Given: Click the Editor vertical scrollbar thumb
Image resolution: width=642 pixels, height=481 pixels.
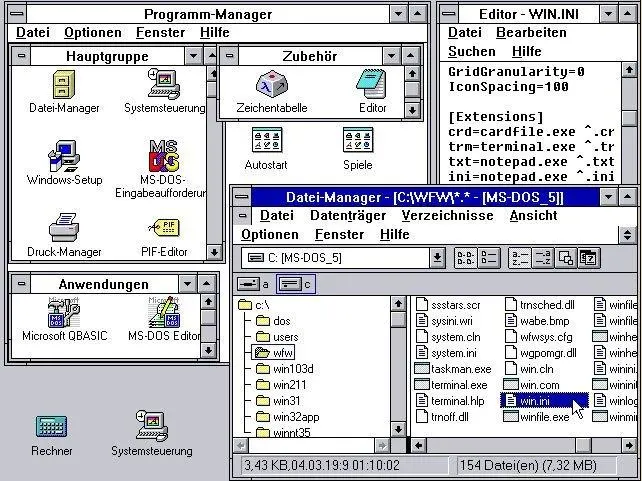Looking at the screenshot, I should pos(628,118).
